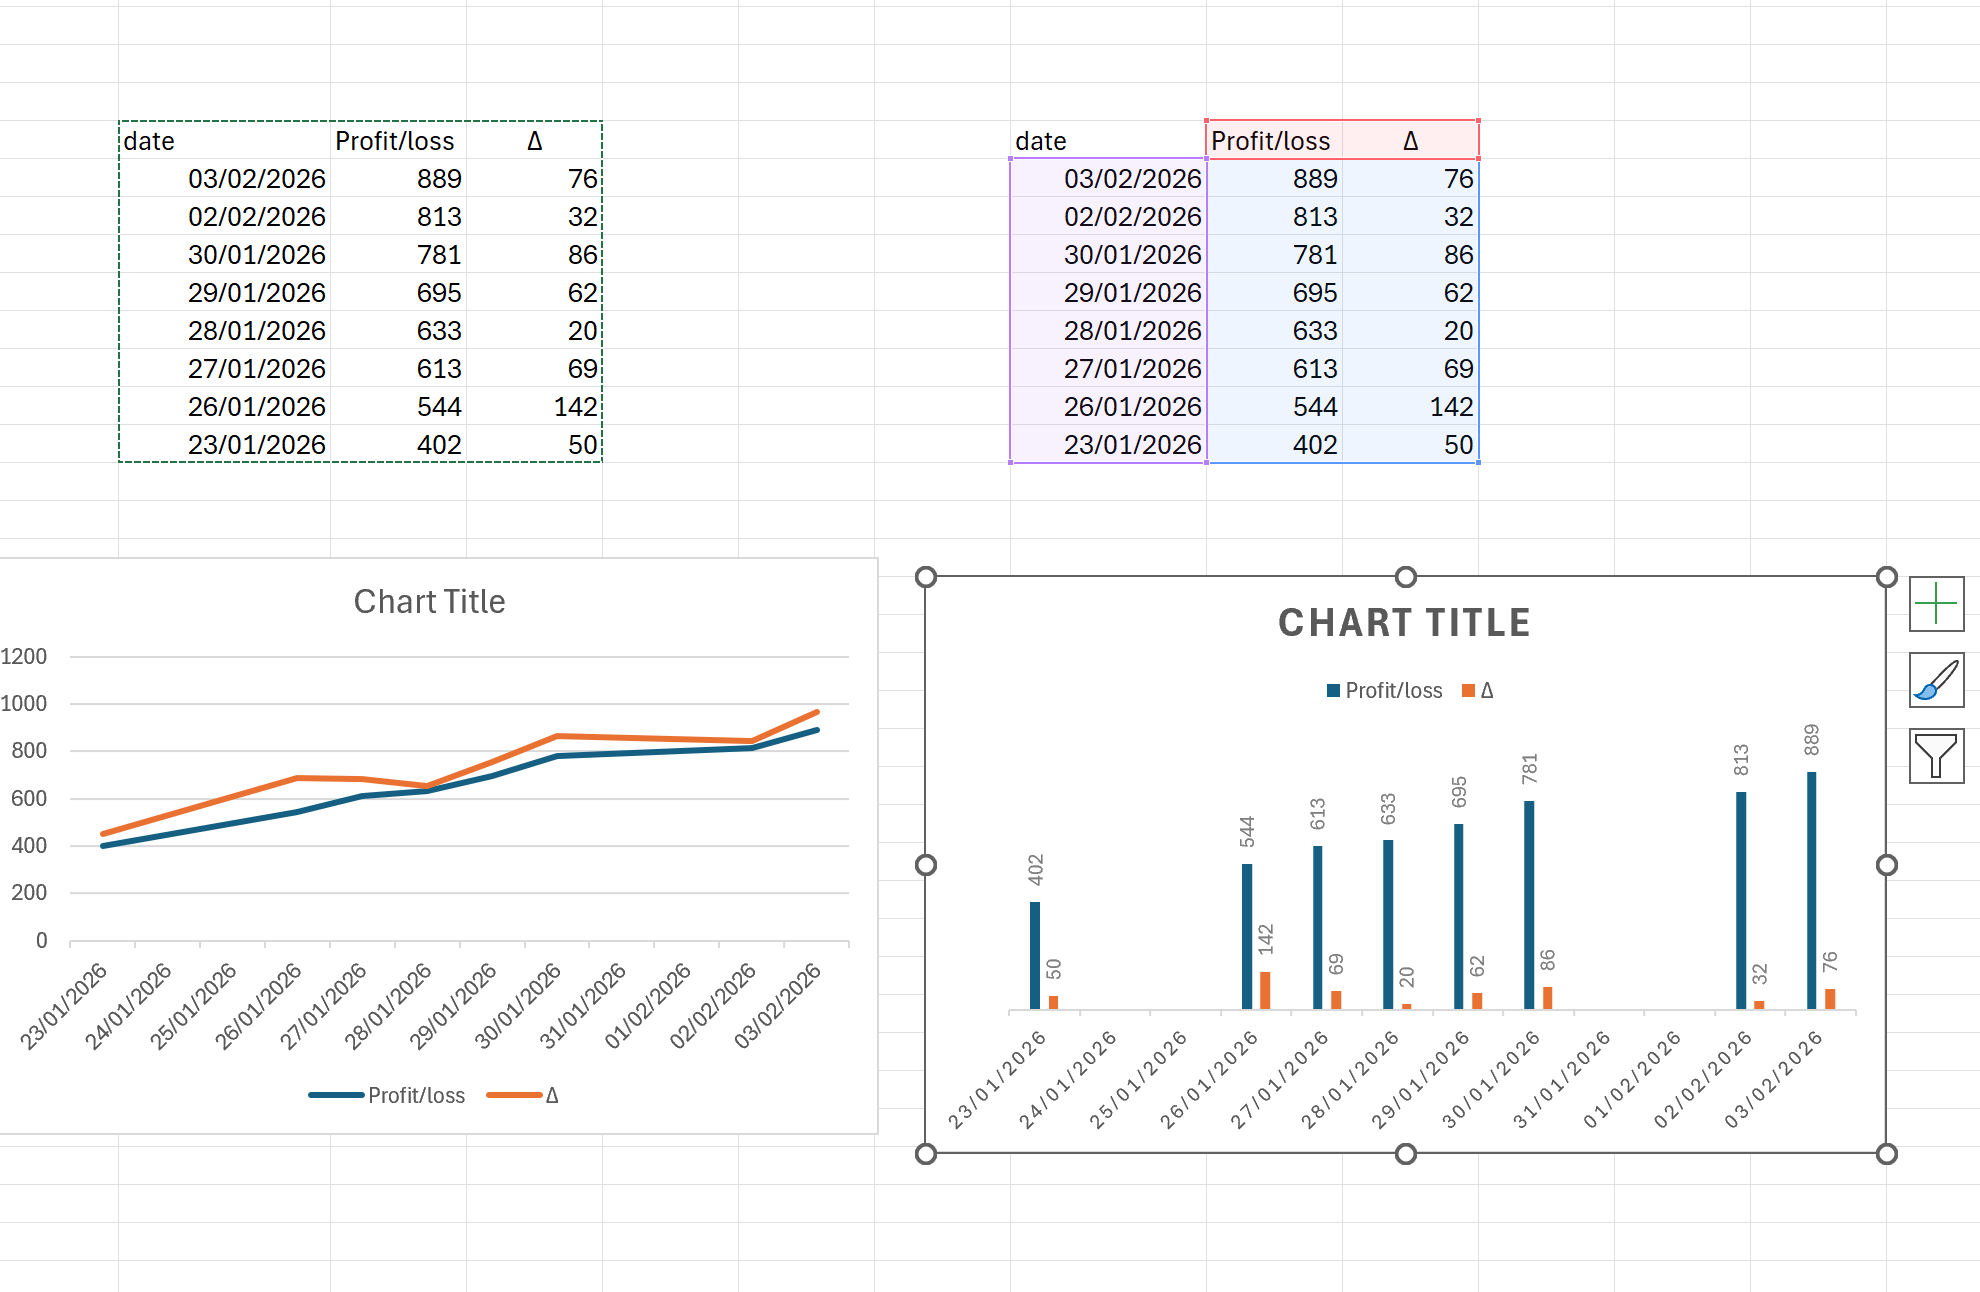
Task: Select the 633 cell in left table
Action: [x=398, y=330]
